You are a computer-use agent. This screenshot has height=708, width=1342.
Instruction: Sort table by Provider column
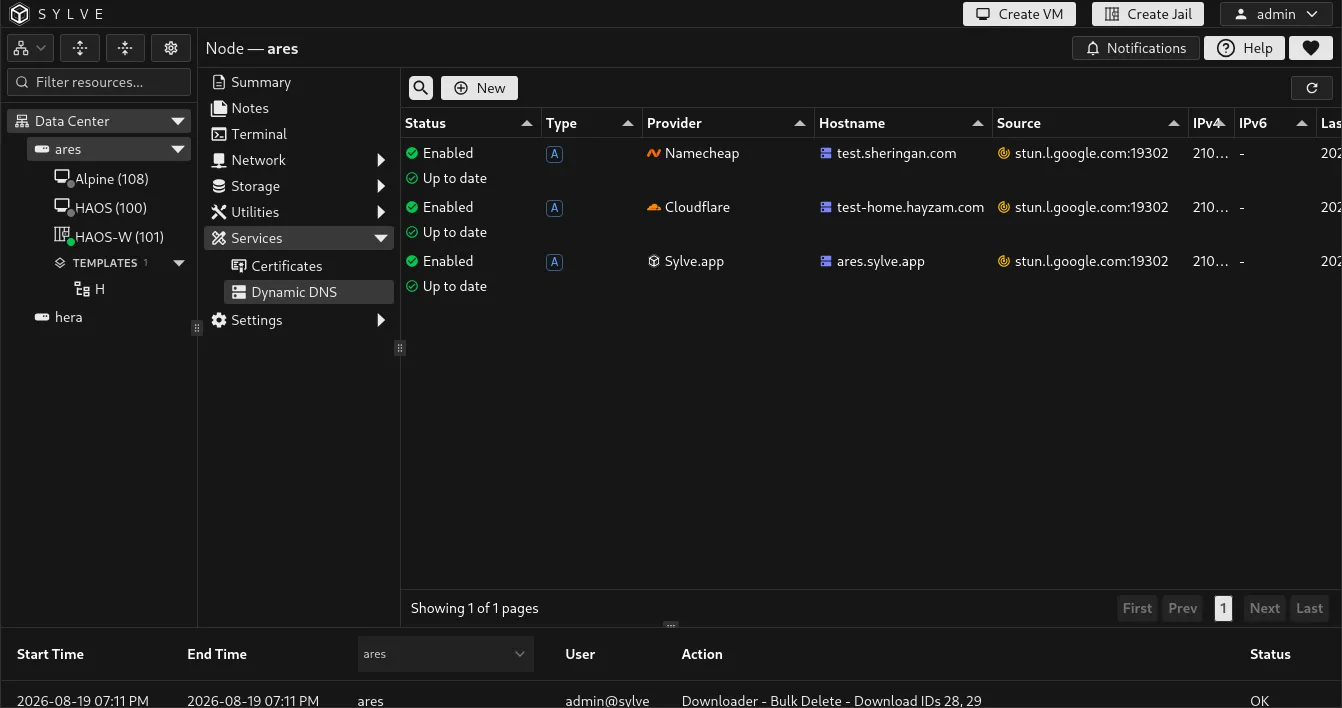[x=728, y=123]
